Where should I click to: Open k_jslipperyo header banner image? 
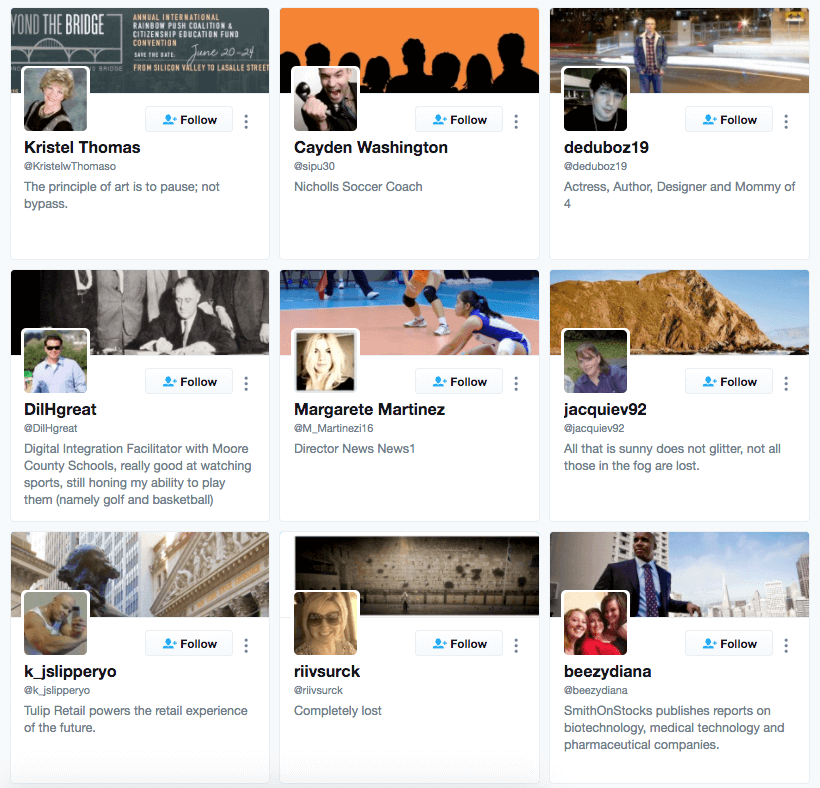[140, 574]
